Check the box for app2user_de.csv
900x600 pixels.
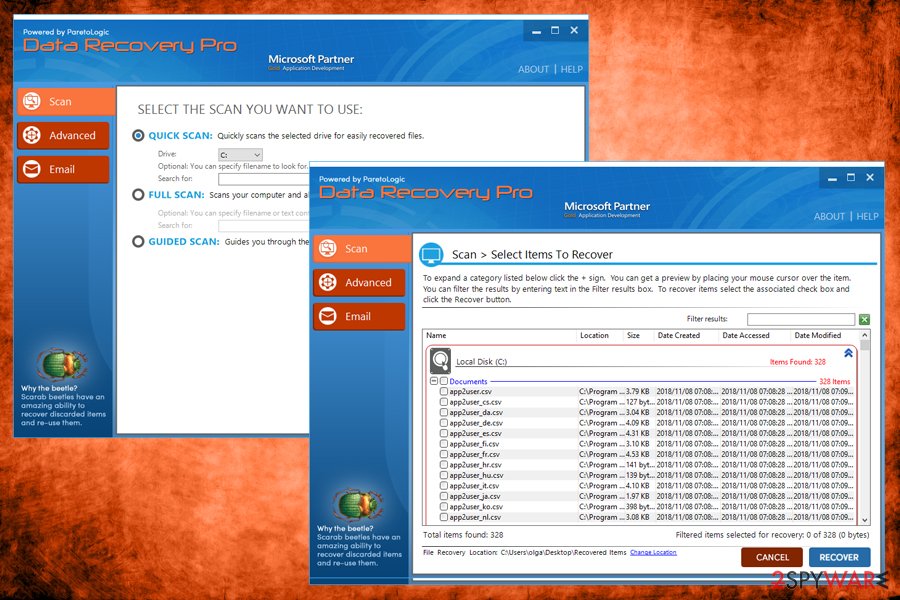tap(444, 423)
